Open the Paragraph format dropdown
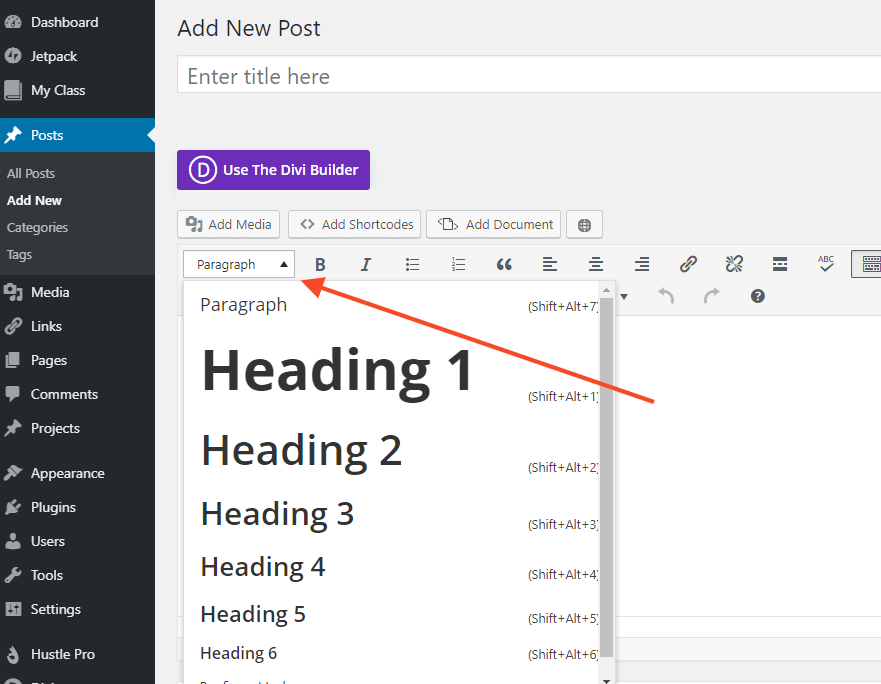 point(238,263)
